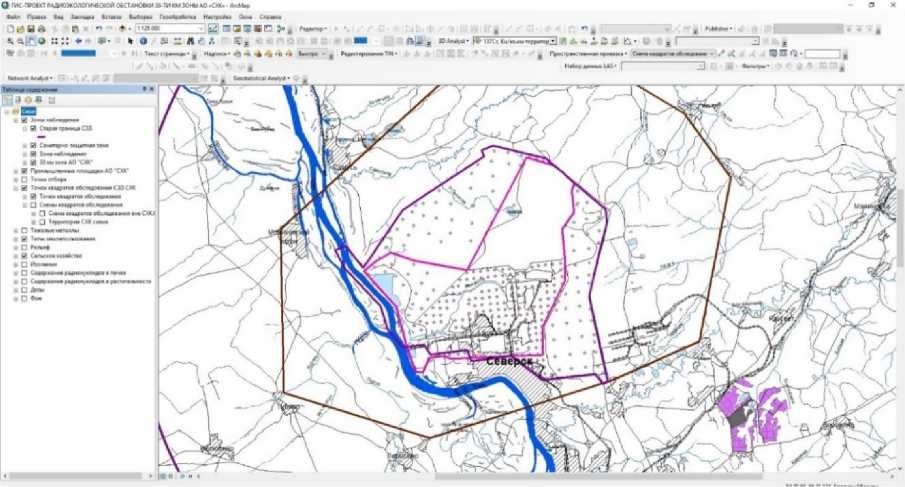Click the Full Extent globe icon
Image resolution: width=905 pixels, height=487 pixels.
tap(42, 41)
